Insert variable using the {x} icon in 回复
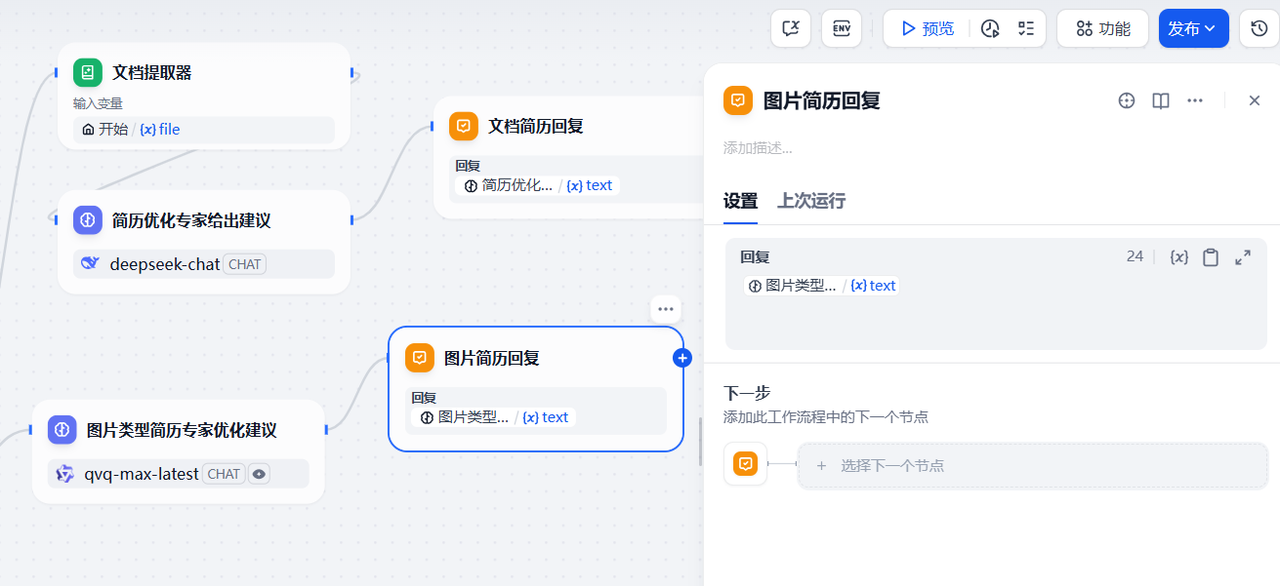Viewport: 1280px width, 586px height. click(x=1179, y=257)
